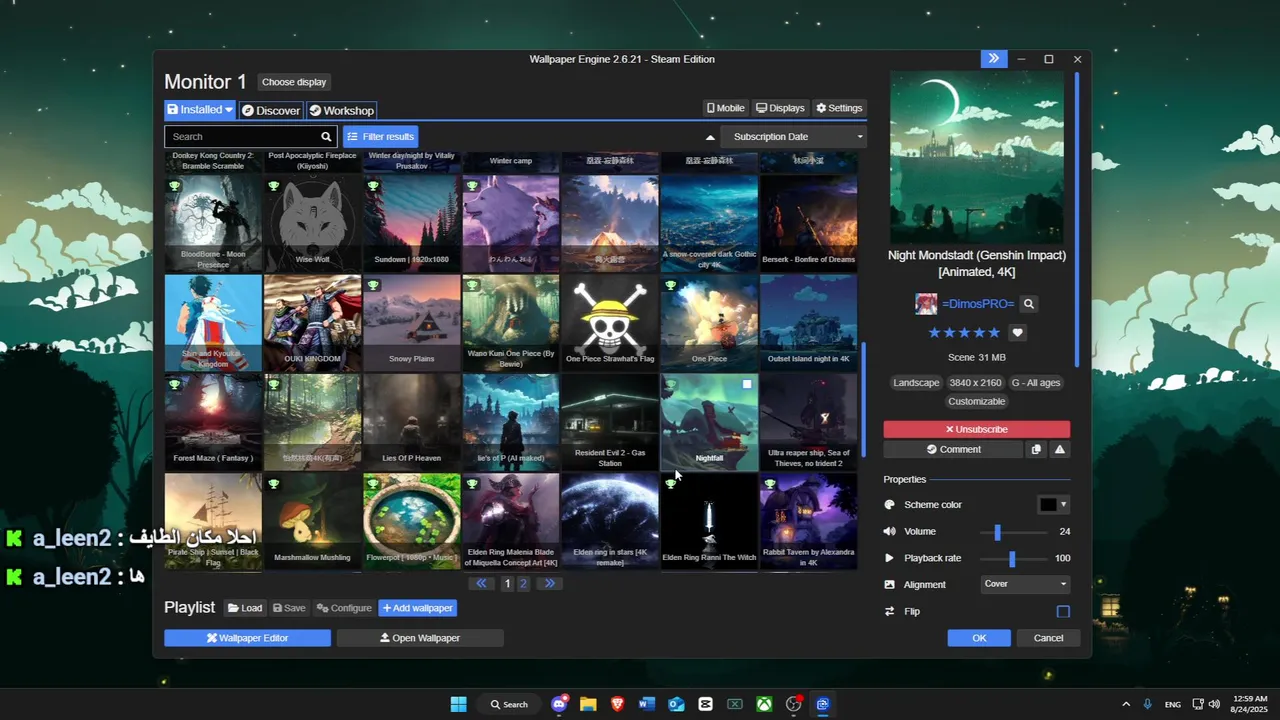Reverse sort order with the up-arrow icon
Image resolution: width=1280 pixels, height=720 pixels.
pyautogui.click(x=710, y=137)
